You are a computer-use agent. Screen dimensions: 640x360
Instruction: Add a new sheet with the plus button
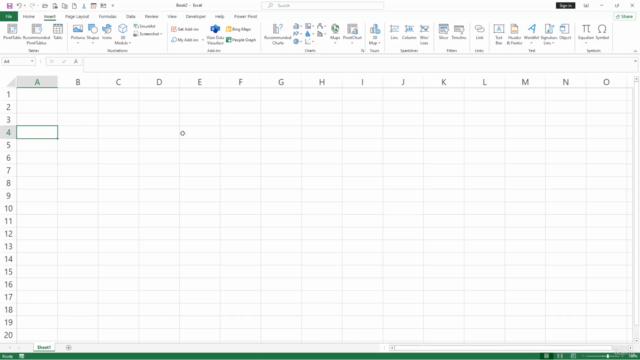coord(69,348)
